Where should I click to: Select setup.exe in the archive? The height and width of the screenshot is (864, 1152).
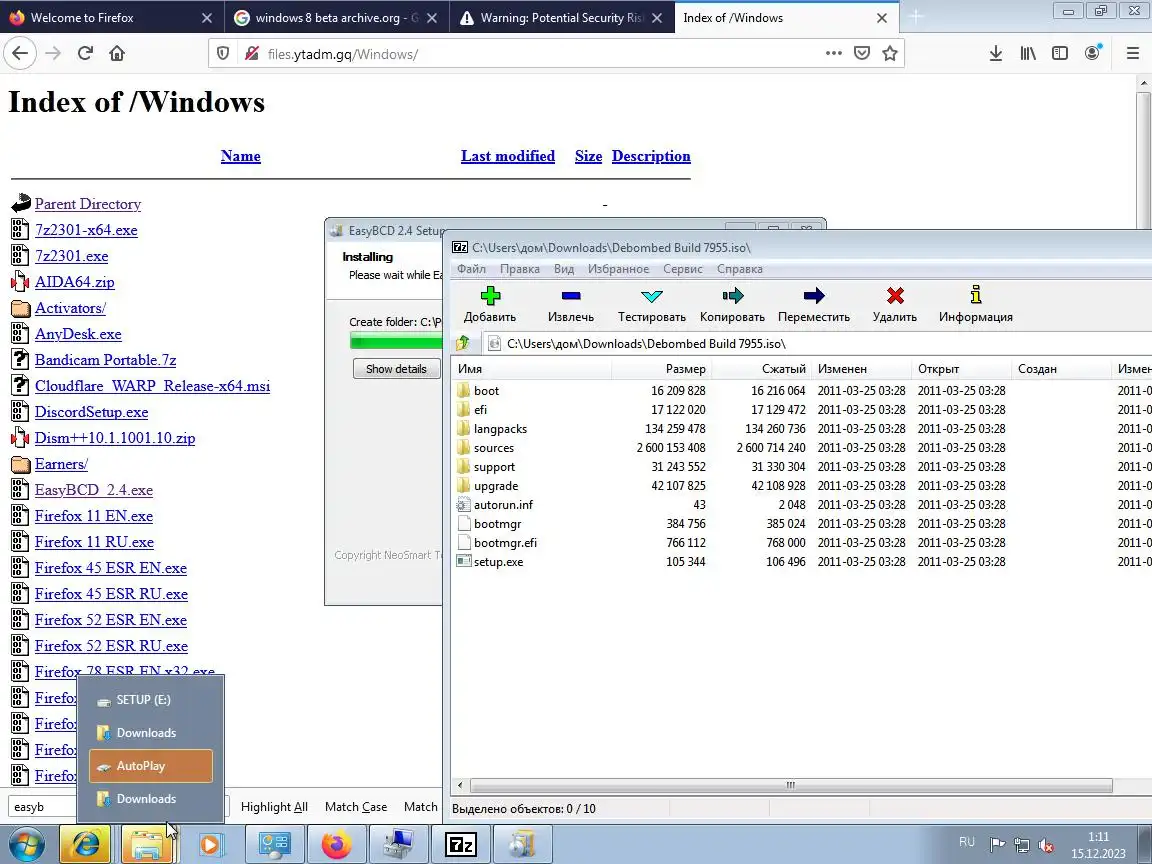[x=801, y=561]
